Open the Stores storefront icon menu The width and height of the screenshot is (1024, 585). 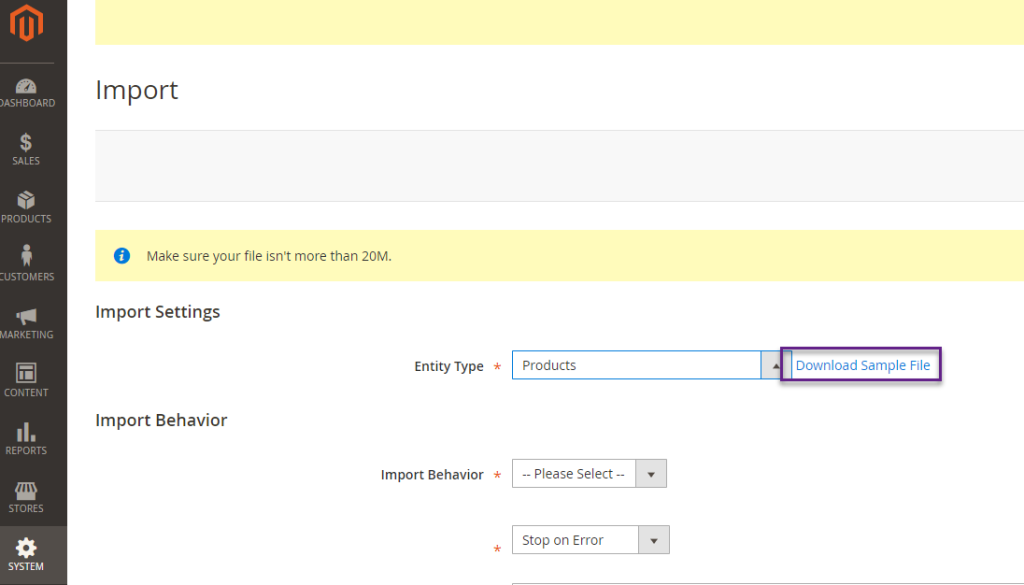[26, 496]
